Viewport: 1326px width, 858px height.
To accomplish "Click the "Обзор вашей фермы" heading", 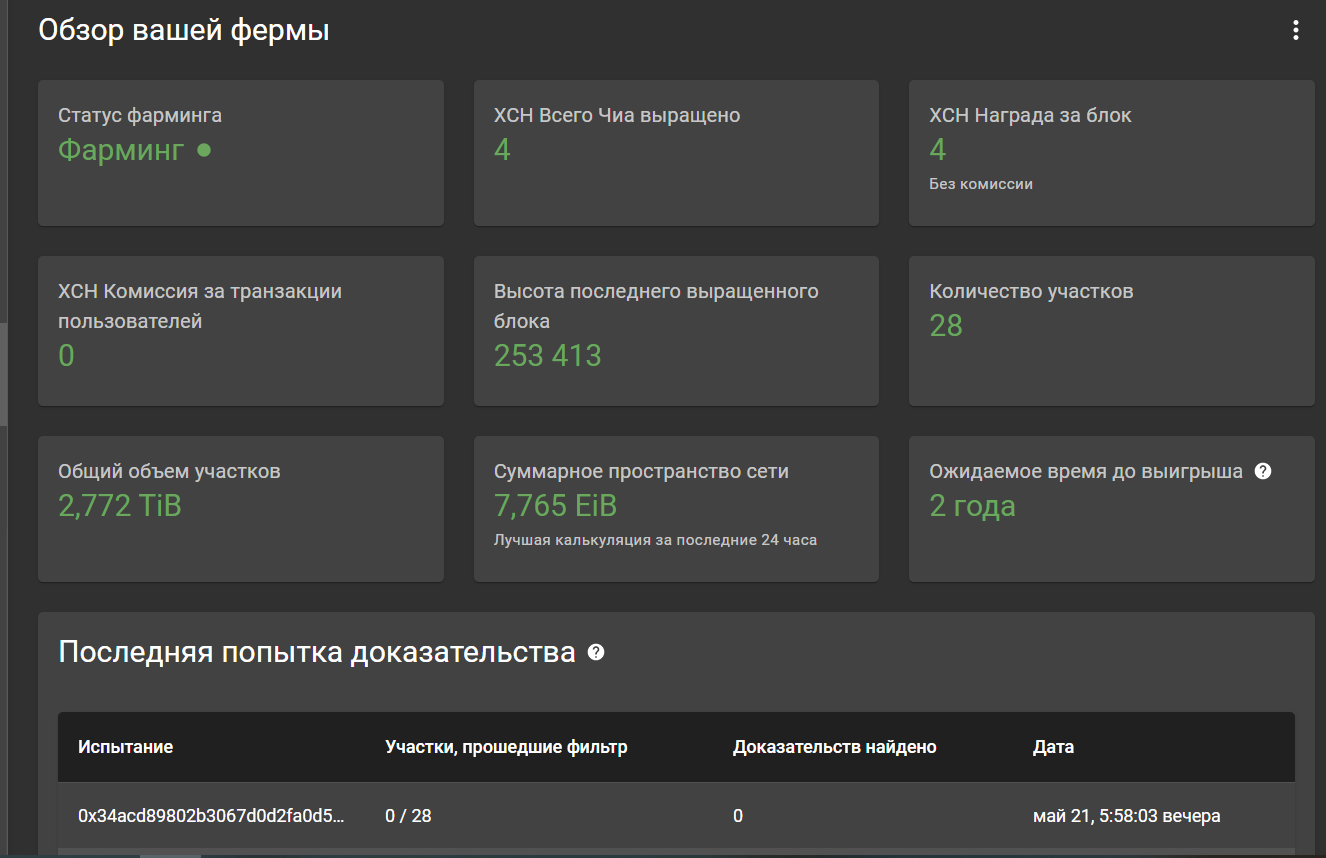I will (x=184, y=30).
